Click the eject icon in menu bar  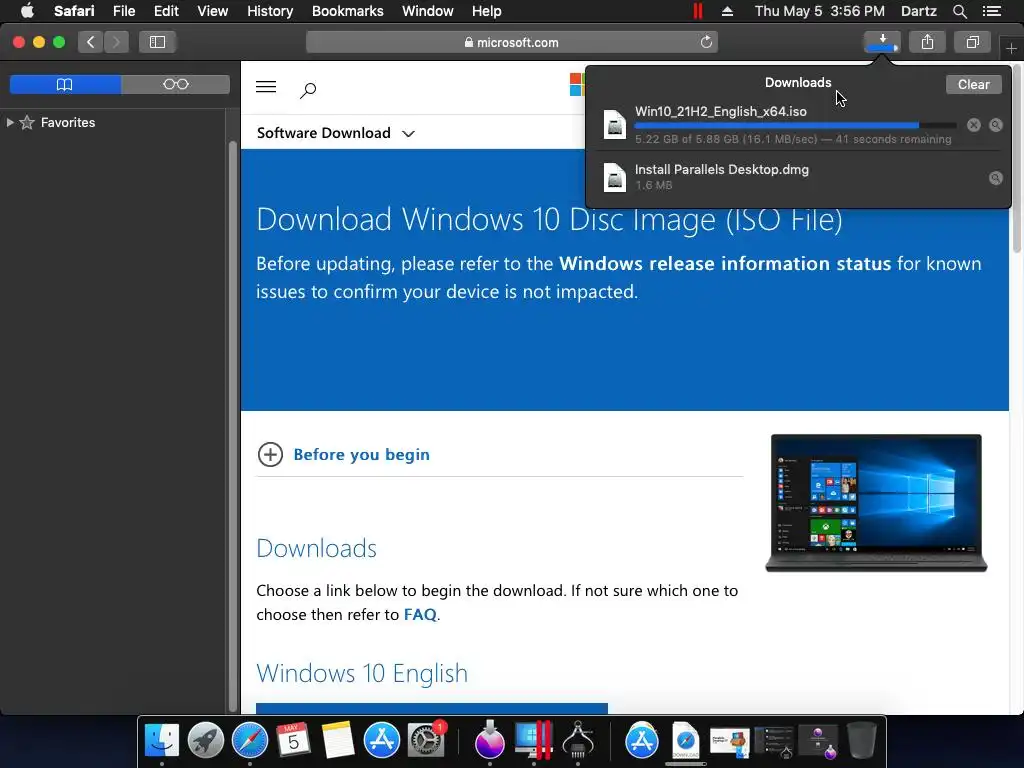coord(727,11)
